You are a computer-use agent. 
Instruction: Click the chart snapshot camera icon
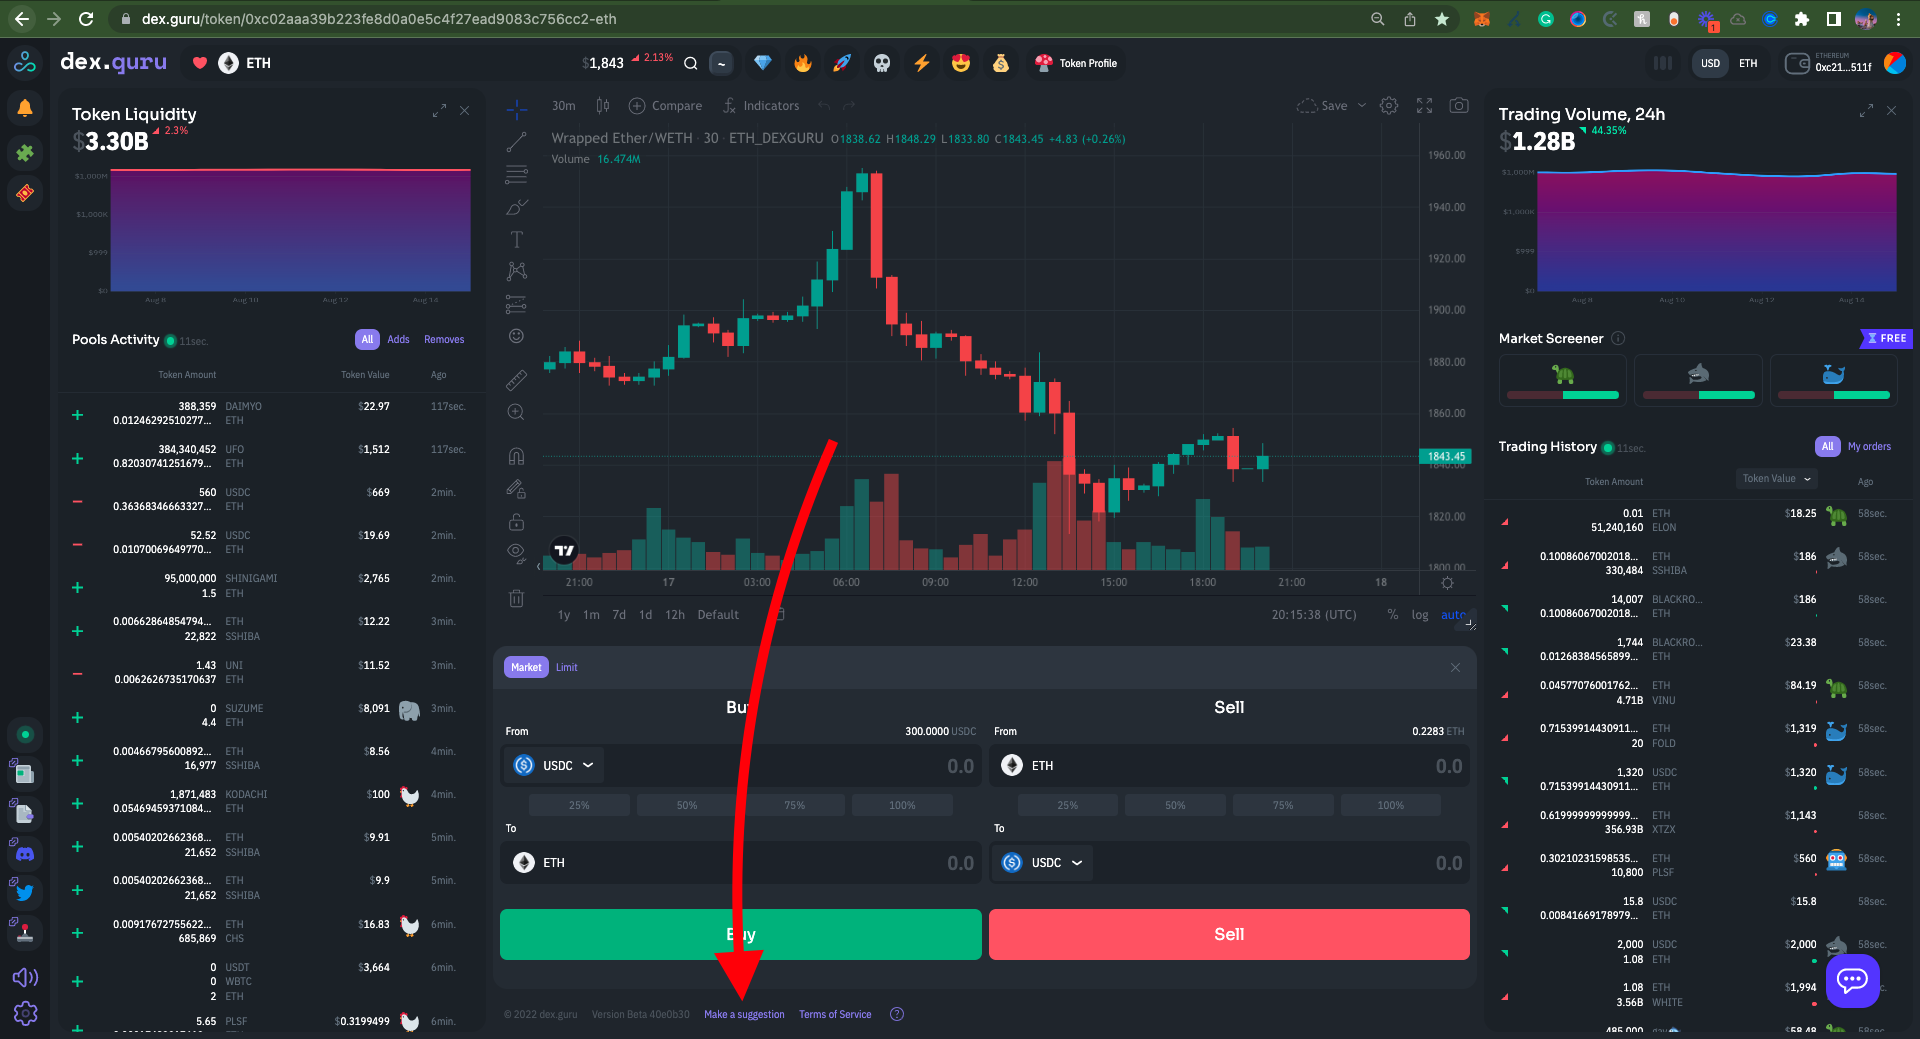click(x=1459, y=106)
